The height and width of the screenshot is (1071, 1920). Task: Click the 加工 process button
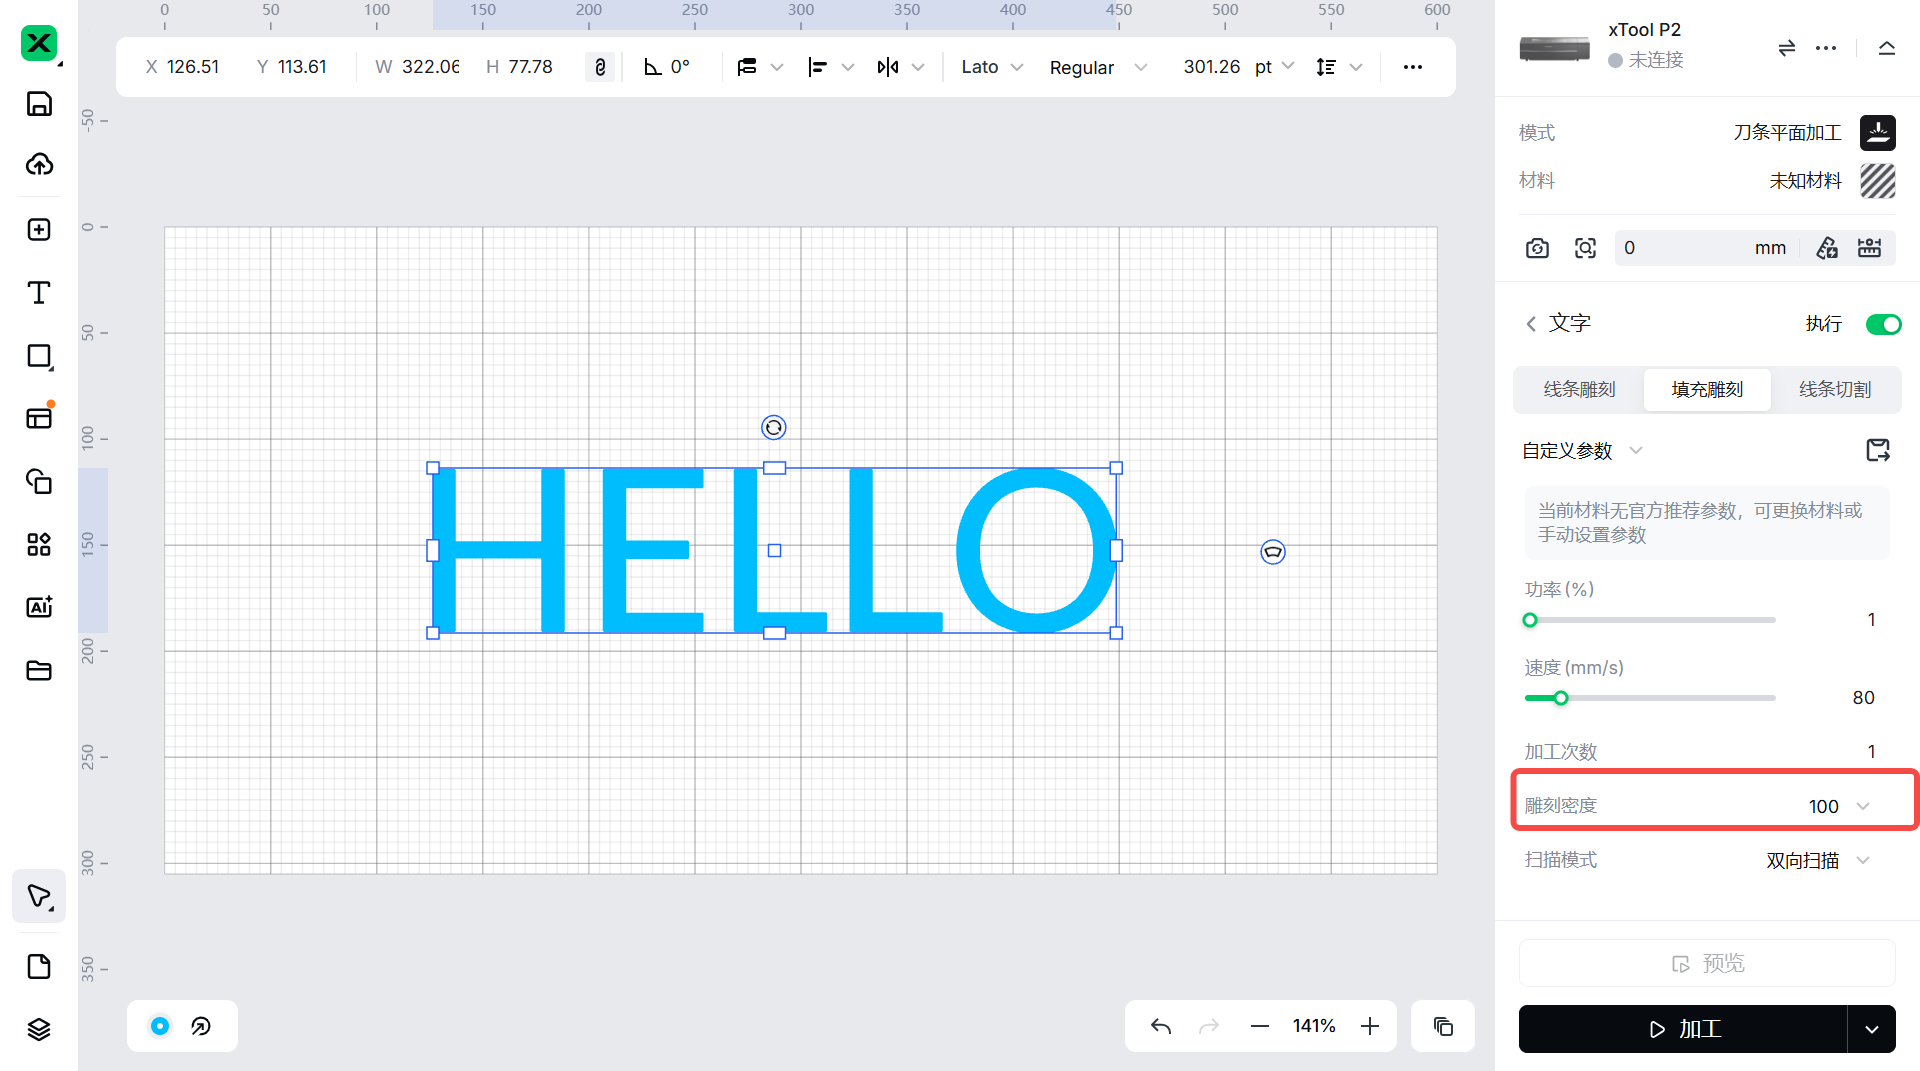1683,1029
